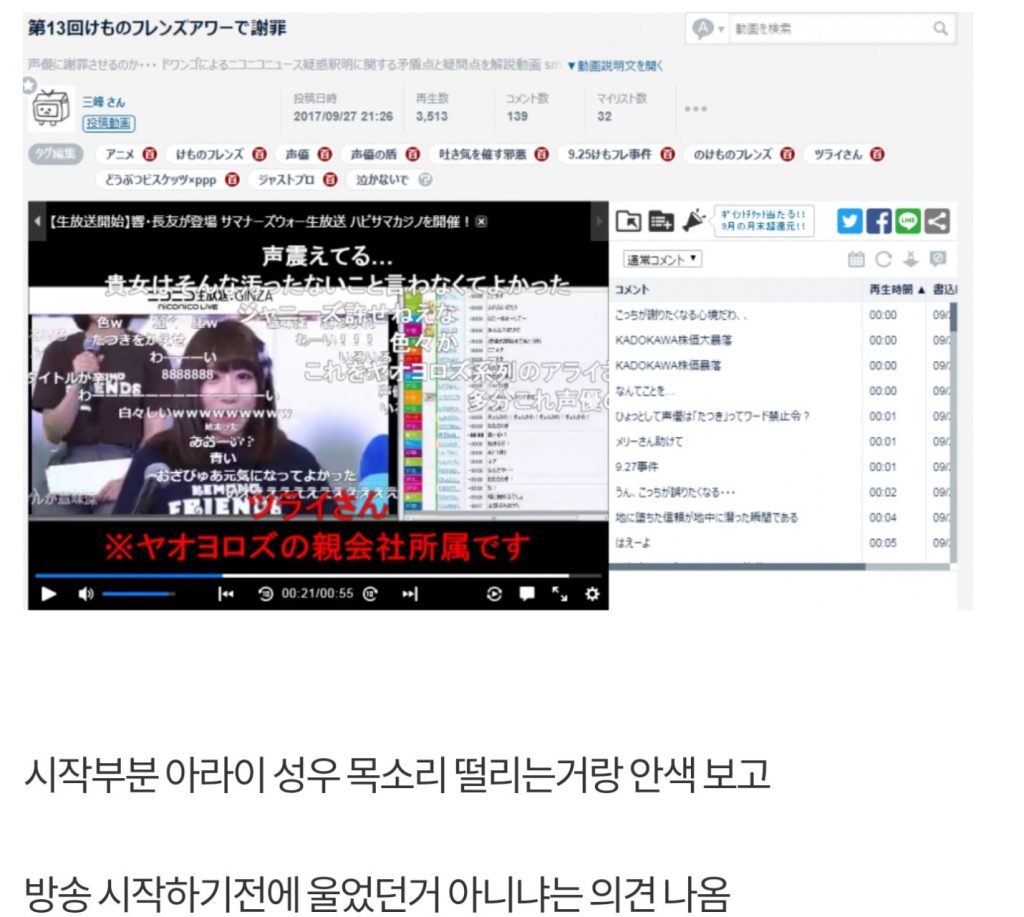
Task: Sort comments by 再生時間 column header
Action: pos(890,289)
